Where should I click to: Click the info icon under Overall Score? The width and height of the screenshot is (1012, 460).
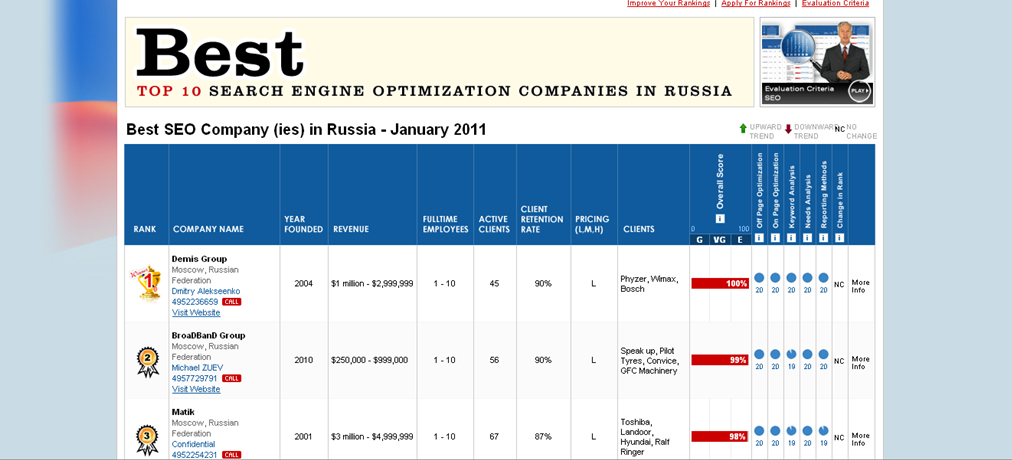[720, 219]
